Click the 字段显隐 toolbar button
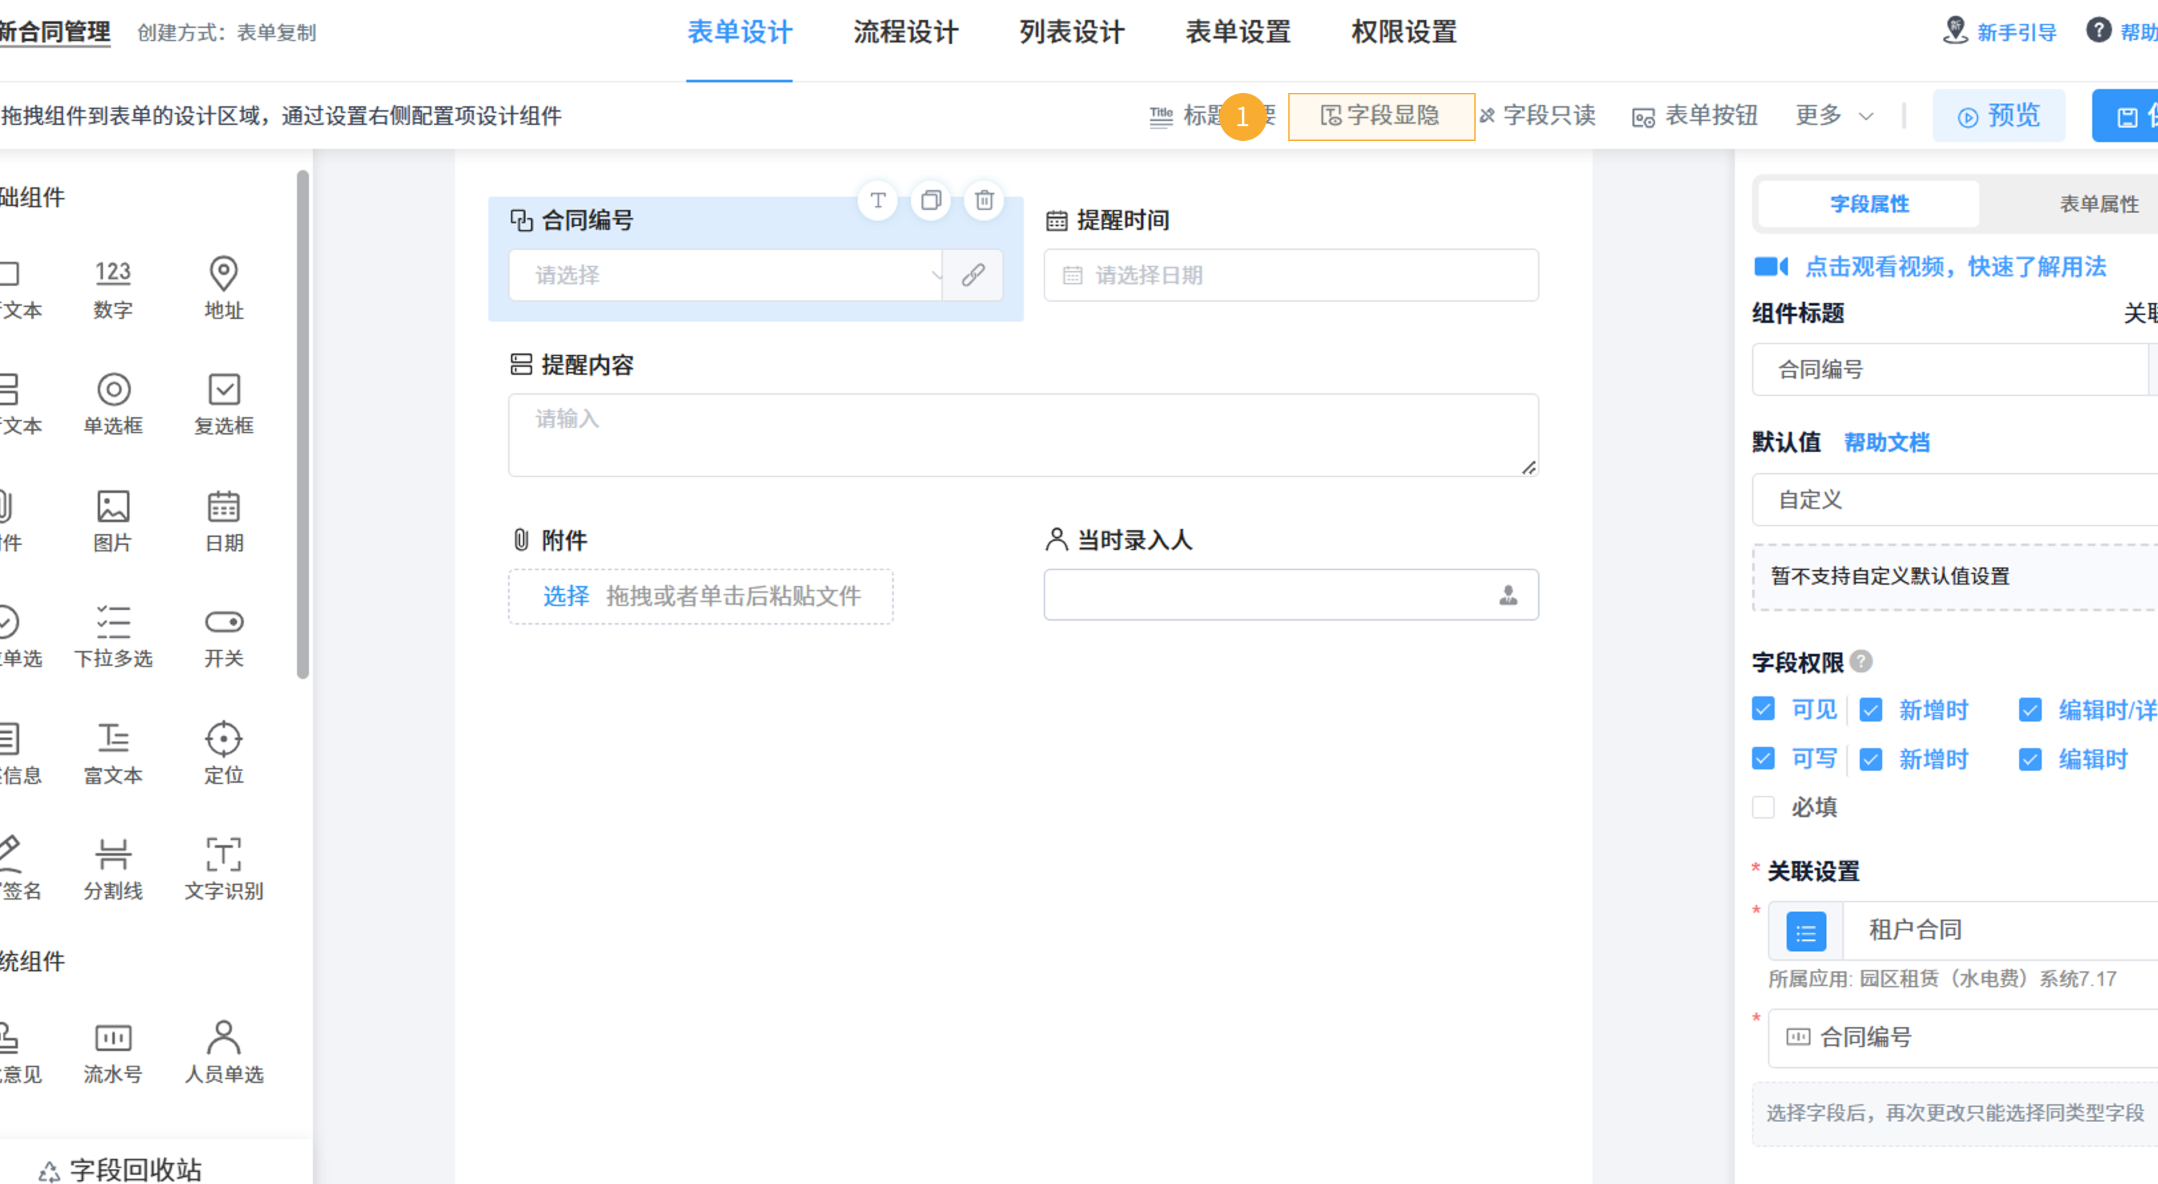 [1380, 116]
